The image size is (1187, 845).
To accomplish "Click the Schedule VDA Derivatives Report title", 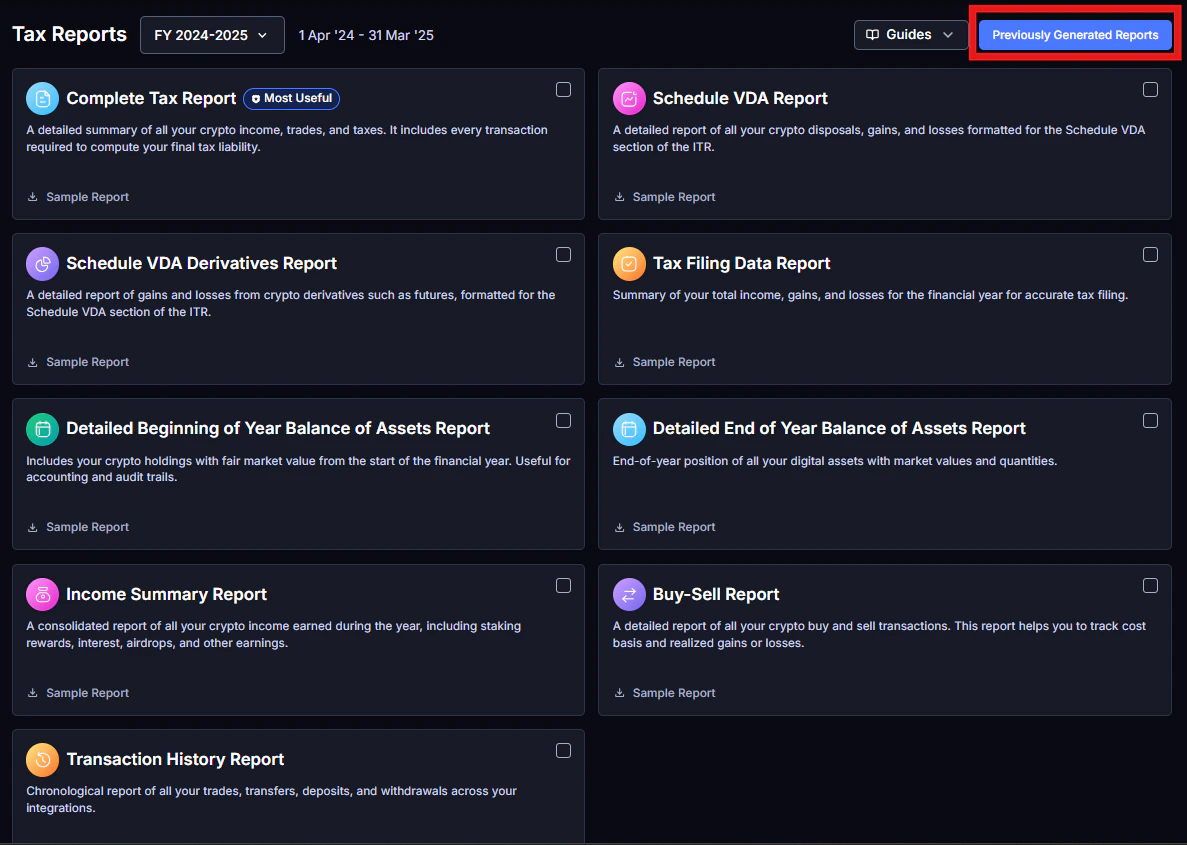I will (201, 263).
